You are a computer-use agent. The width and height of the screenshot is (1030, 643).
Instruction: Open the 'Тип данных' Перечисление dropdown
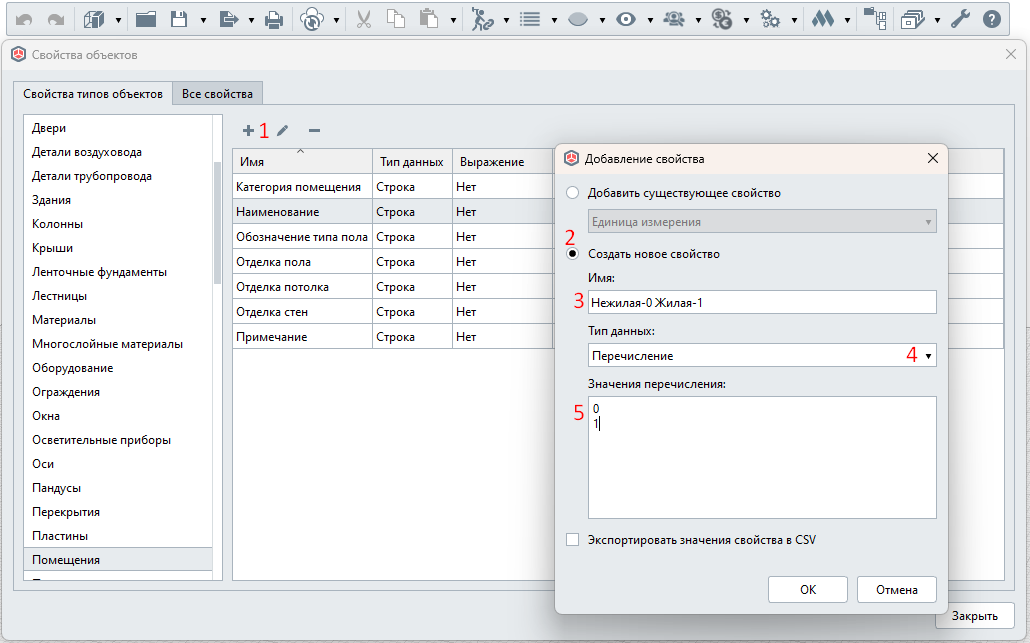pos(762,355)
